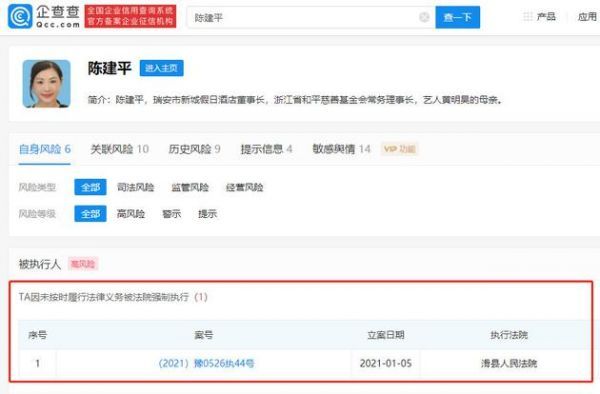Viewport: 600px width, 394px height.
Task: Open the 应用 menu in the header
Action: coord(587,16)
